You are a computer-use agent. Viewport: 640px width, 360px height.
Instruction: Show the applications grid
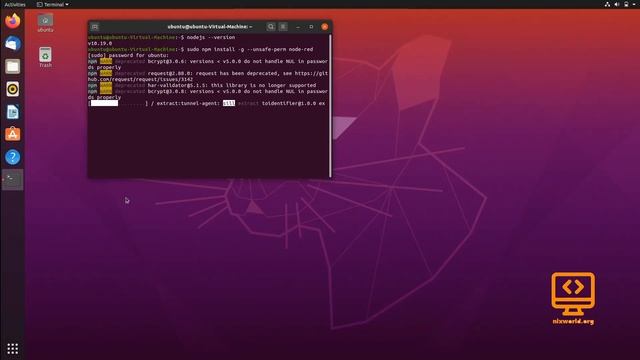(x=13, y=349)
